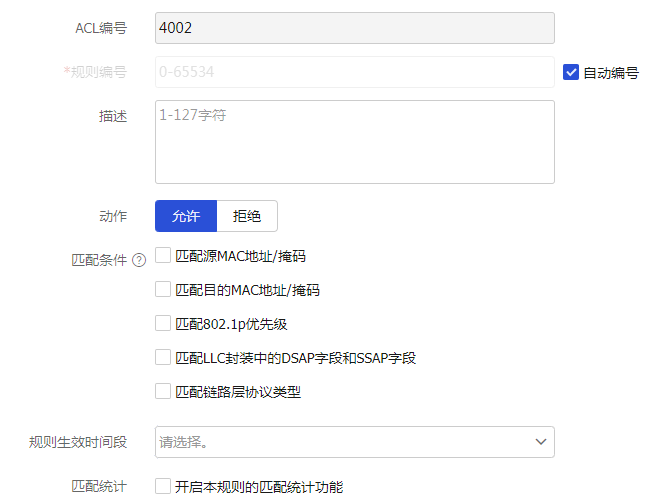Turn on 开启本规则的匹配统计功能 checkbox
Image resolution: width=656 pixels, height=498 pixels.
163,486
